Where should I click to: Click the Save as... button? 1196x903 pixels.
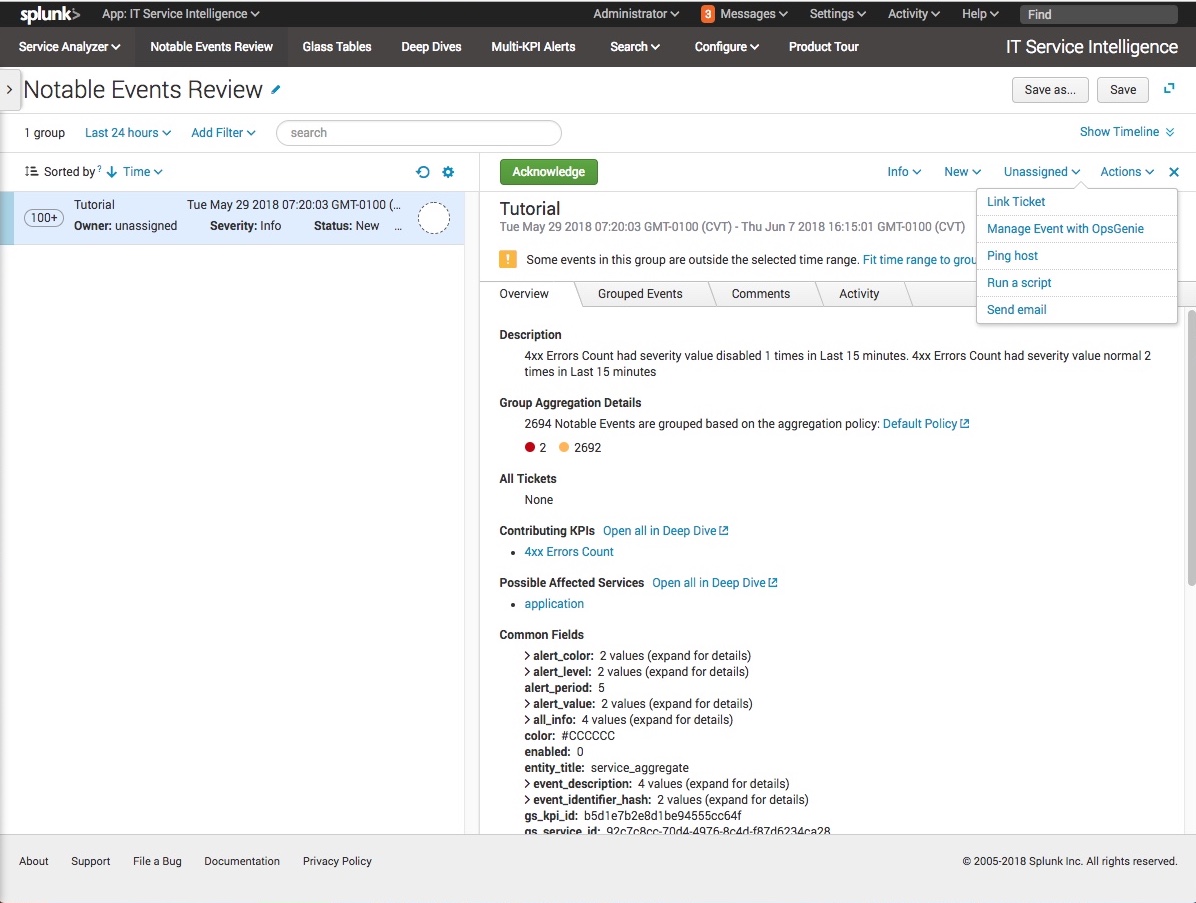pyautogui.click(x=1050, y=89)
